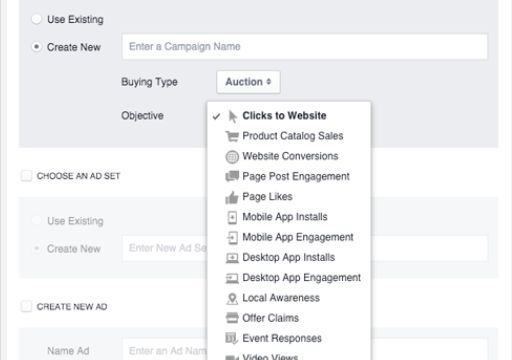Choose Mobile App Installs objective
512x360 pixels.
(289, 217)
